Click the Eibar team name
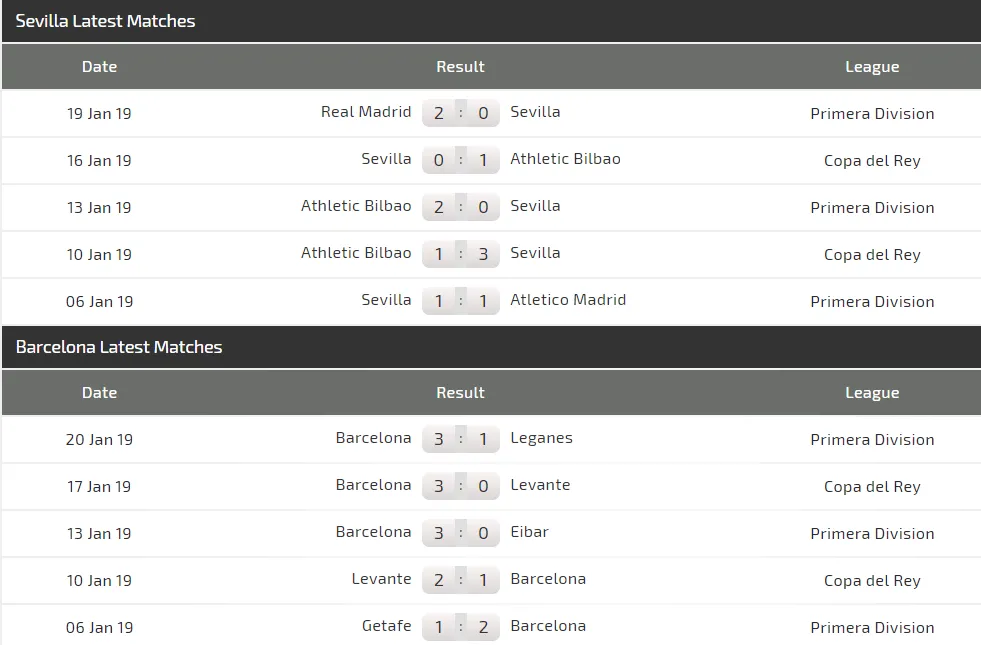Image resolution: width=981 pixels, height=645 pixels. tap(529, 532)
